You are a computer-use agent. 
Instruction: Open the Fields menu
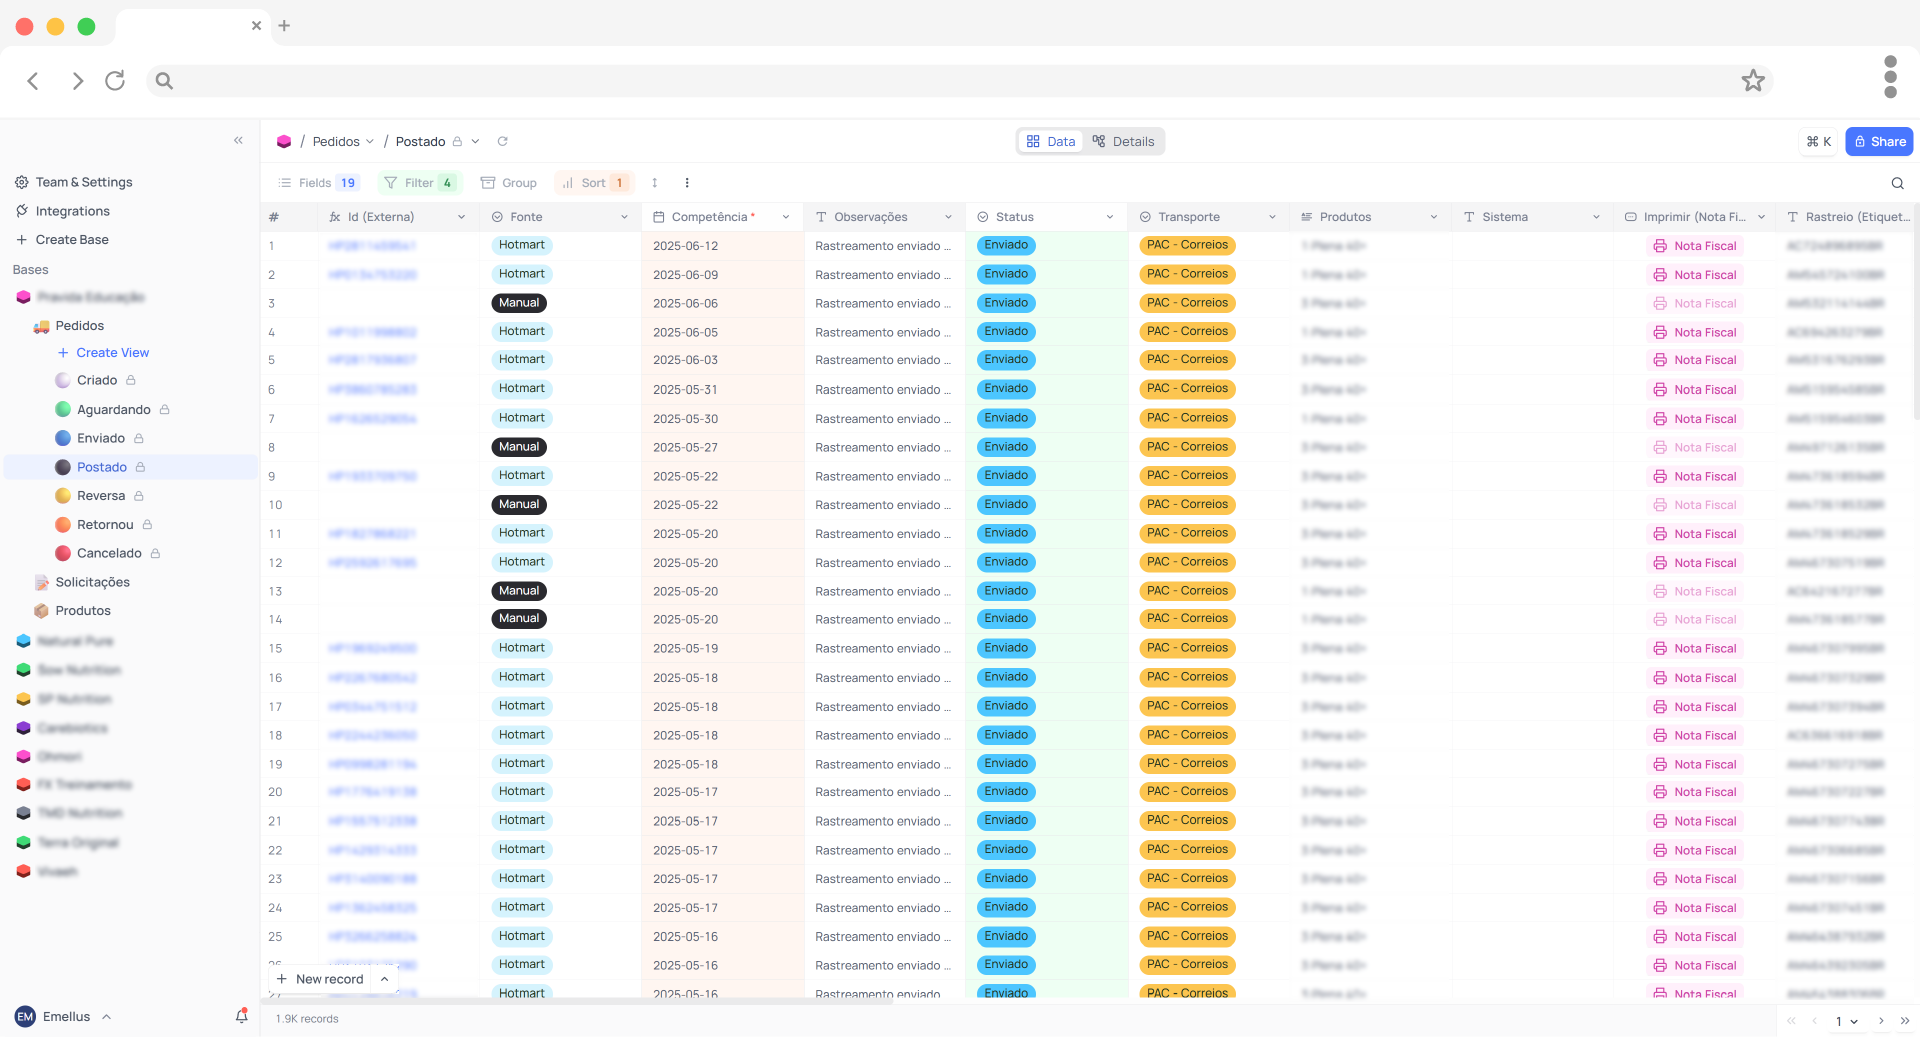pyautogui.click(x=317, y=183)
